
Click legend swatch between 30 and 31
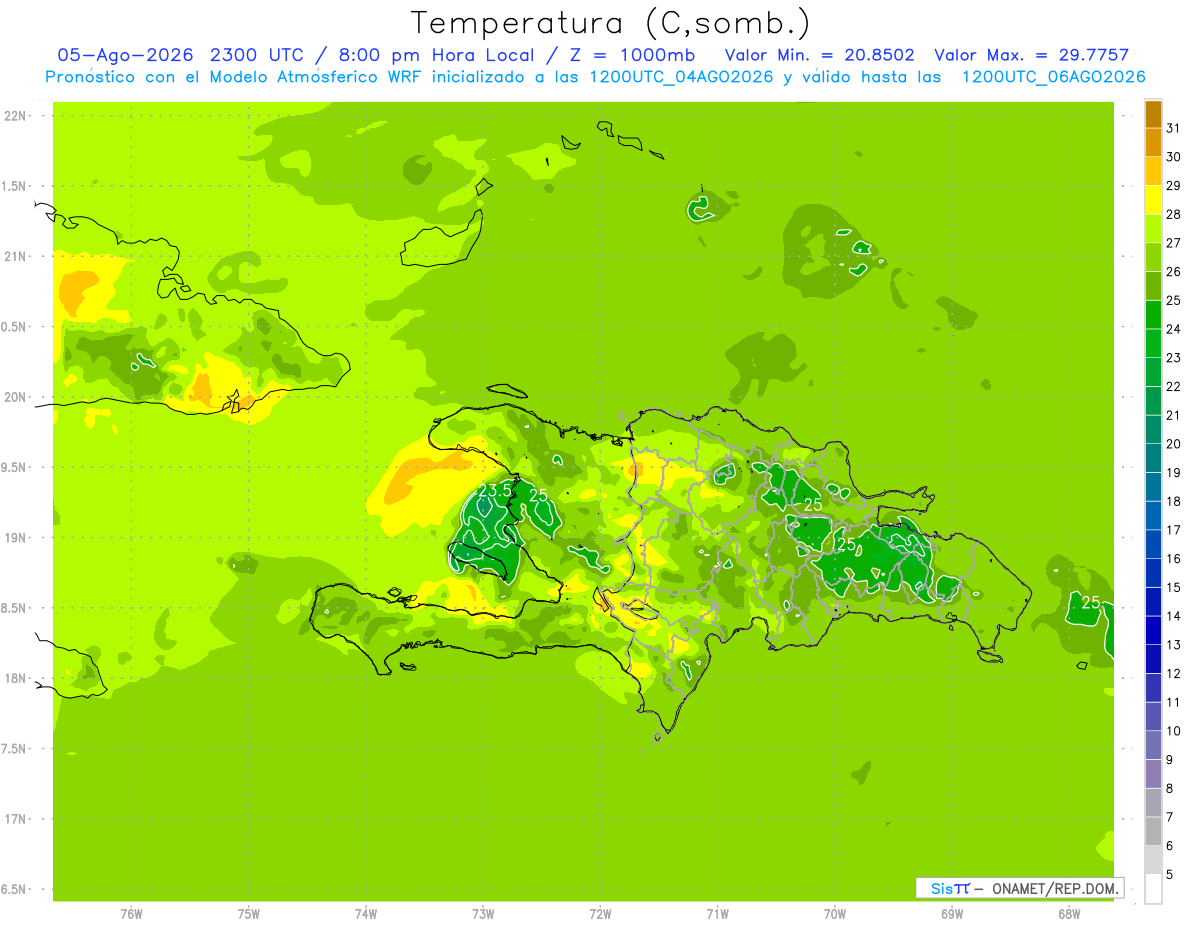pos(1153,143)
